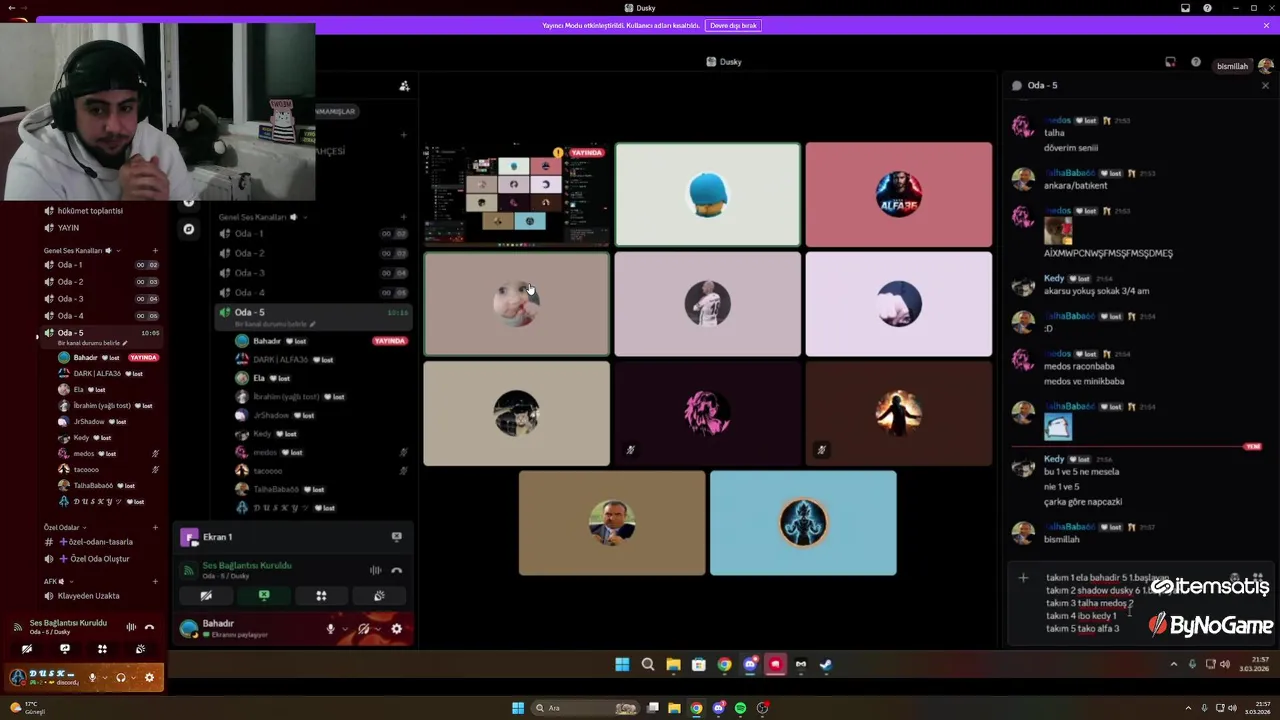
Task: Add channel plus next to Özel Odalar
Action: [x=155, y=527]
